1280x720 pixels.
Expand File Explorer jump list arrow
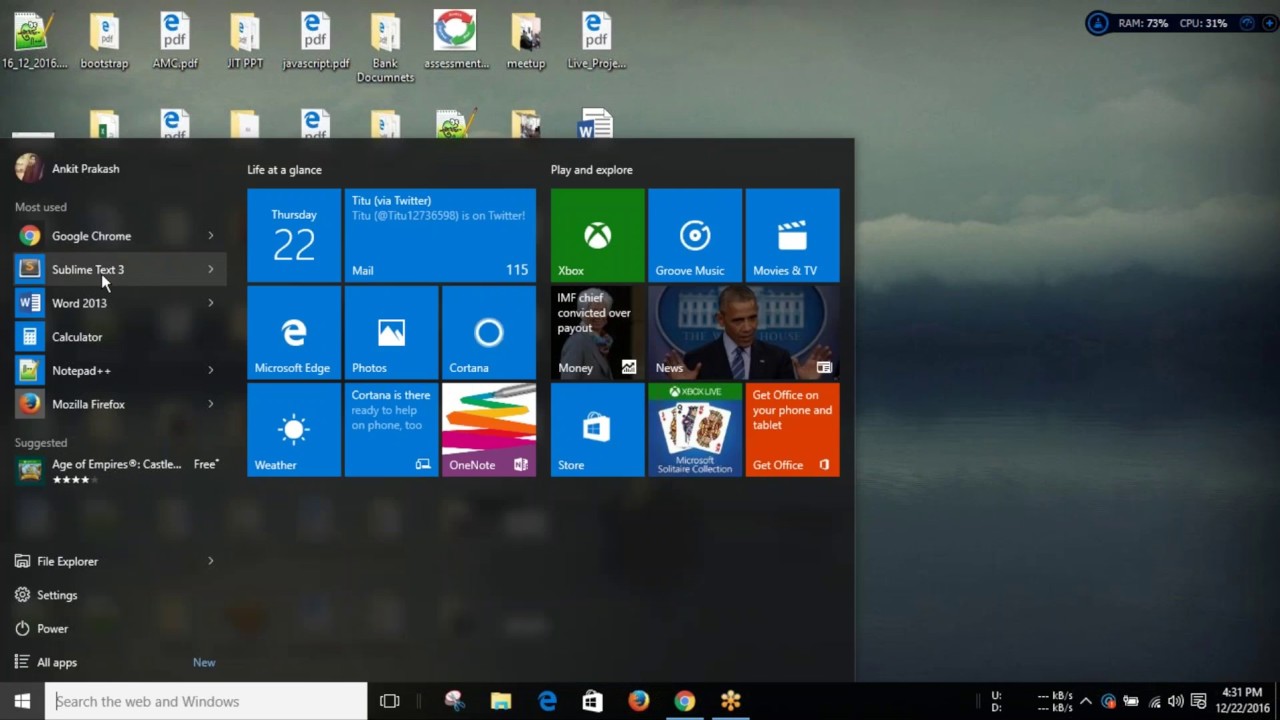(210, 562)
